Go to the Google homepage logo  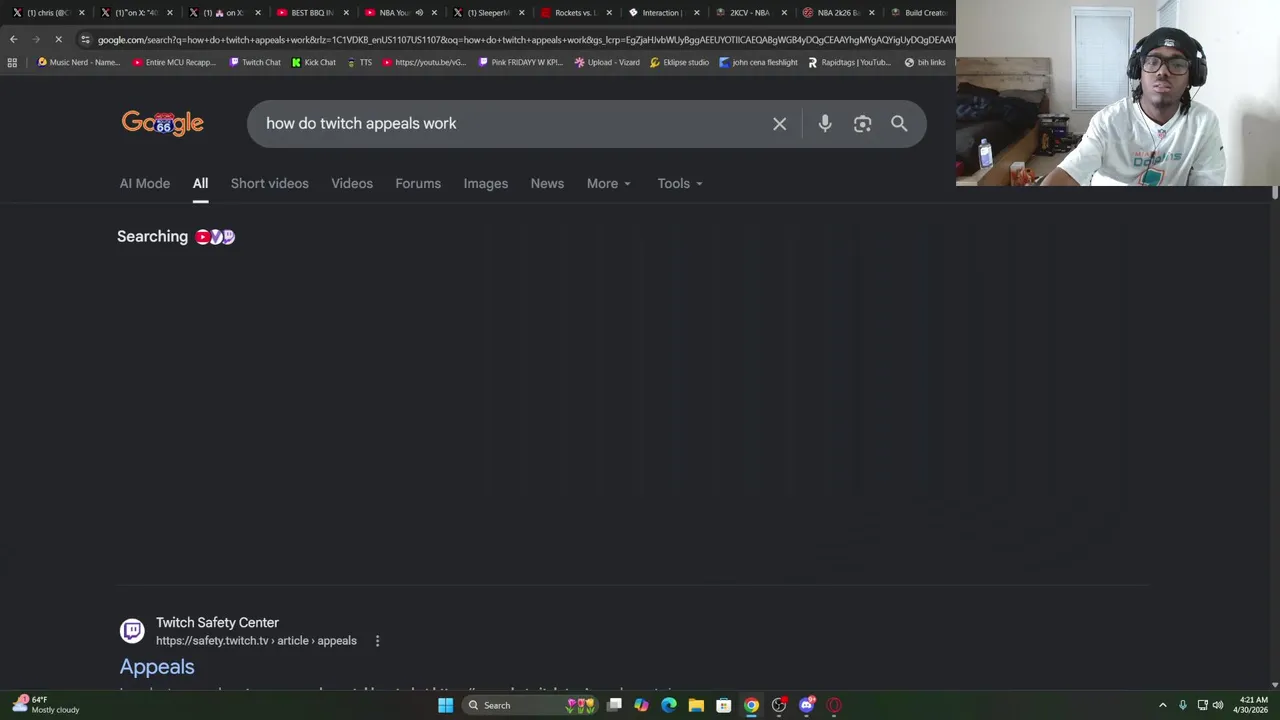coord(163,123)
